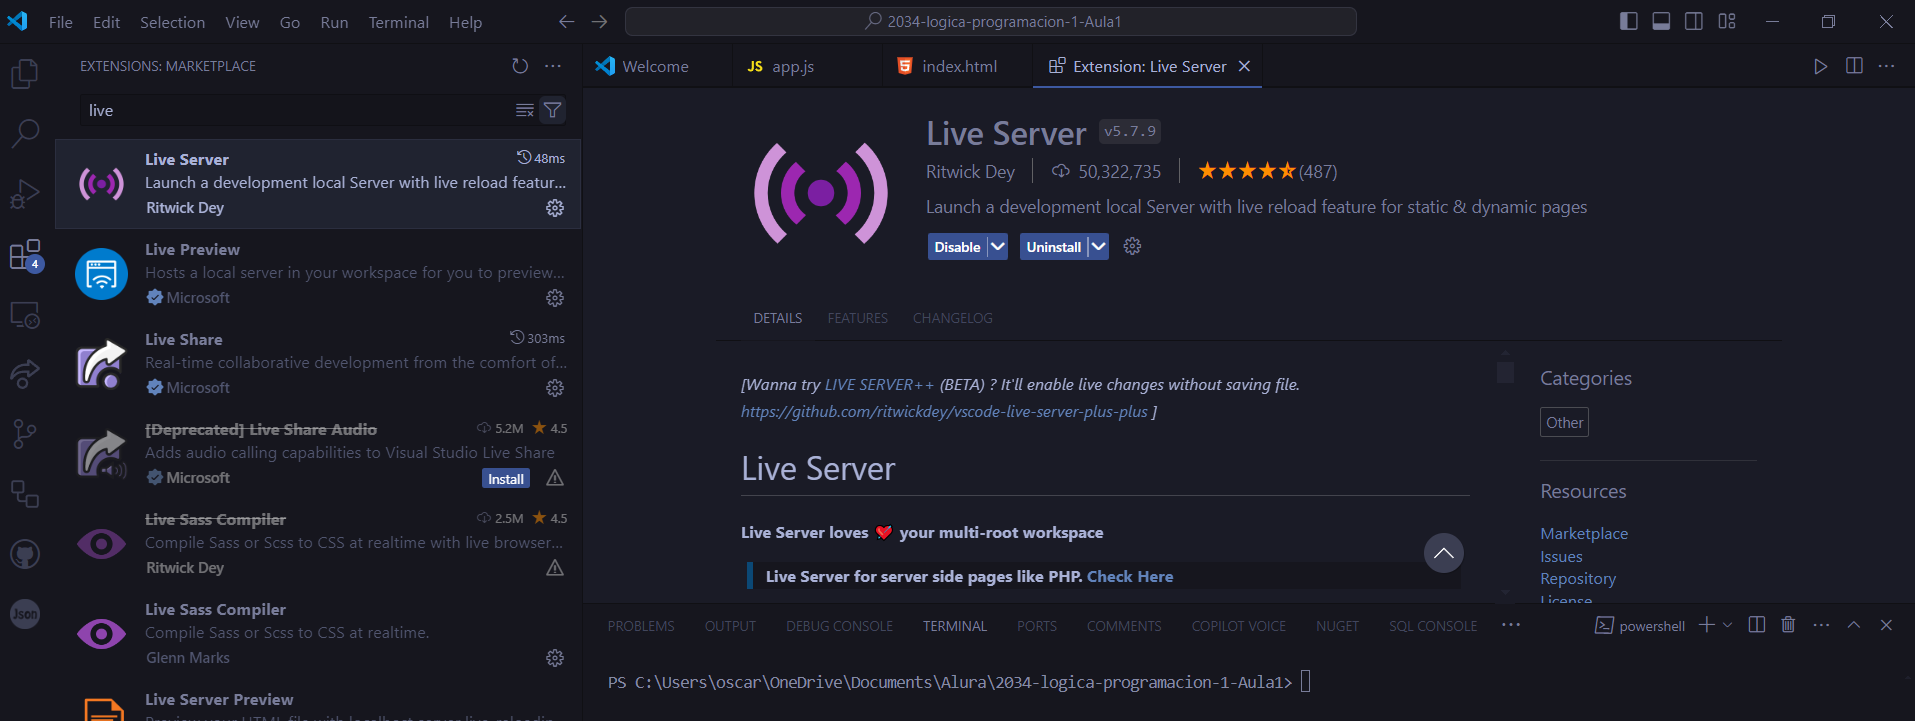Maximize the terminal panel with up chevron

1854,625
